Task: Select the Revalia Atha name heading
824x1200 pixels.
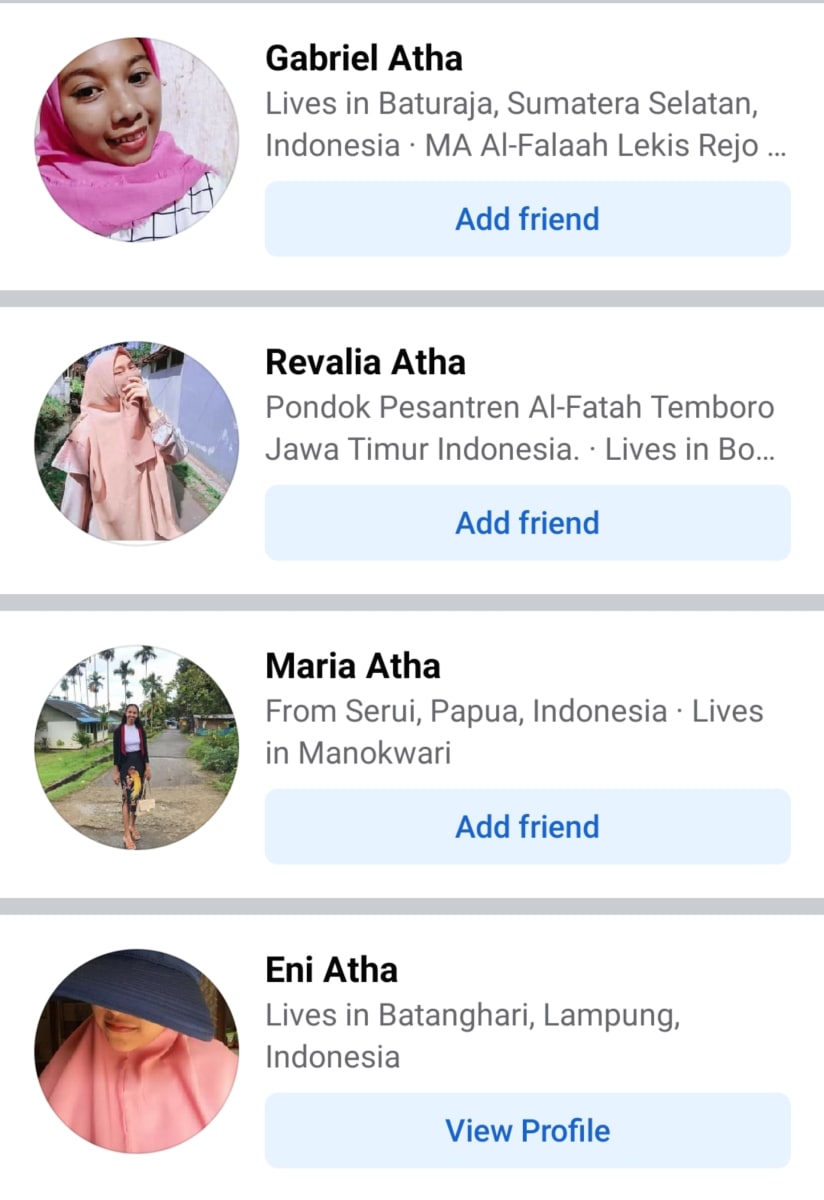Action: (365, 362)
